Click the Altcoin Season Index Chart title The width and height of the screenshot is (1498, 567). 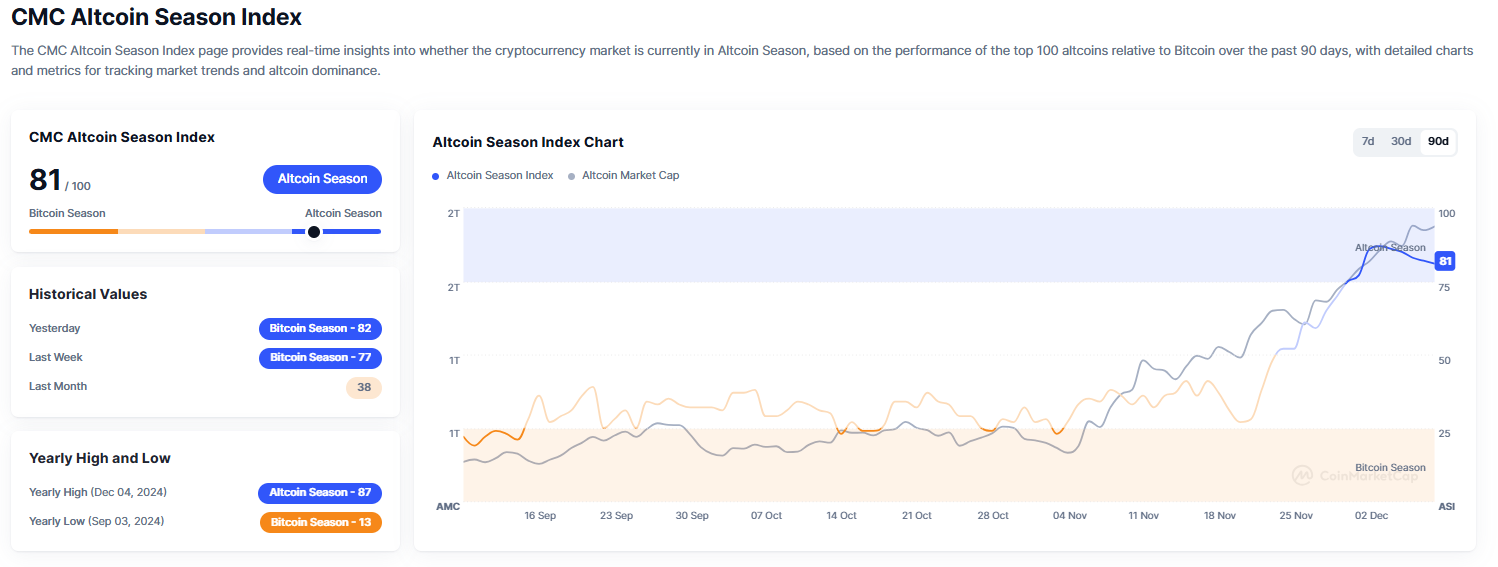(x=528, y=143)
